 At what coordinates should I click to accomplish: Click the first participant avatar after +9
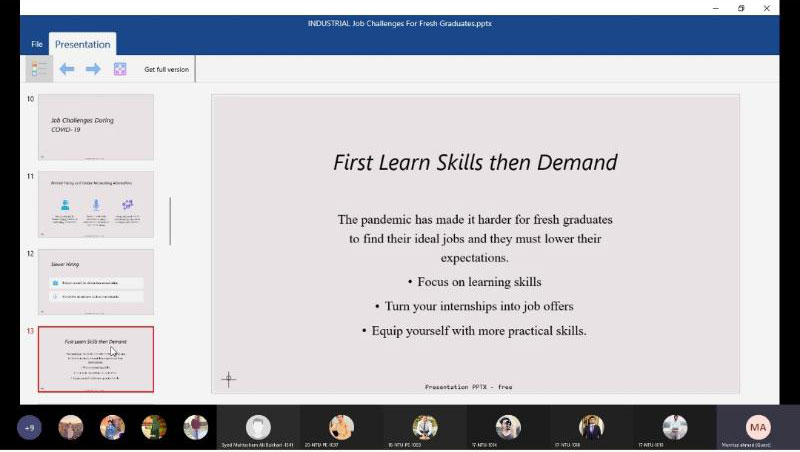(71, 428)
